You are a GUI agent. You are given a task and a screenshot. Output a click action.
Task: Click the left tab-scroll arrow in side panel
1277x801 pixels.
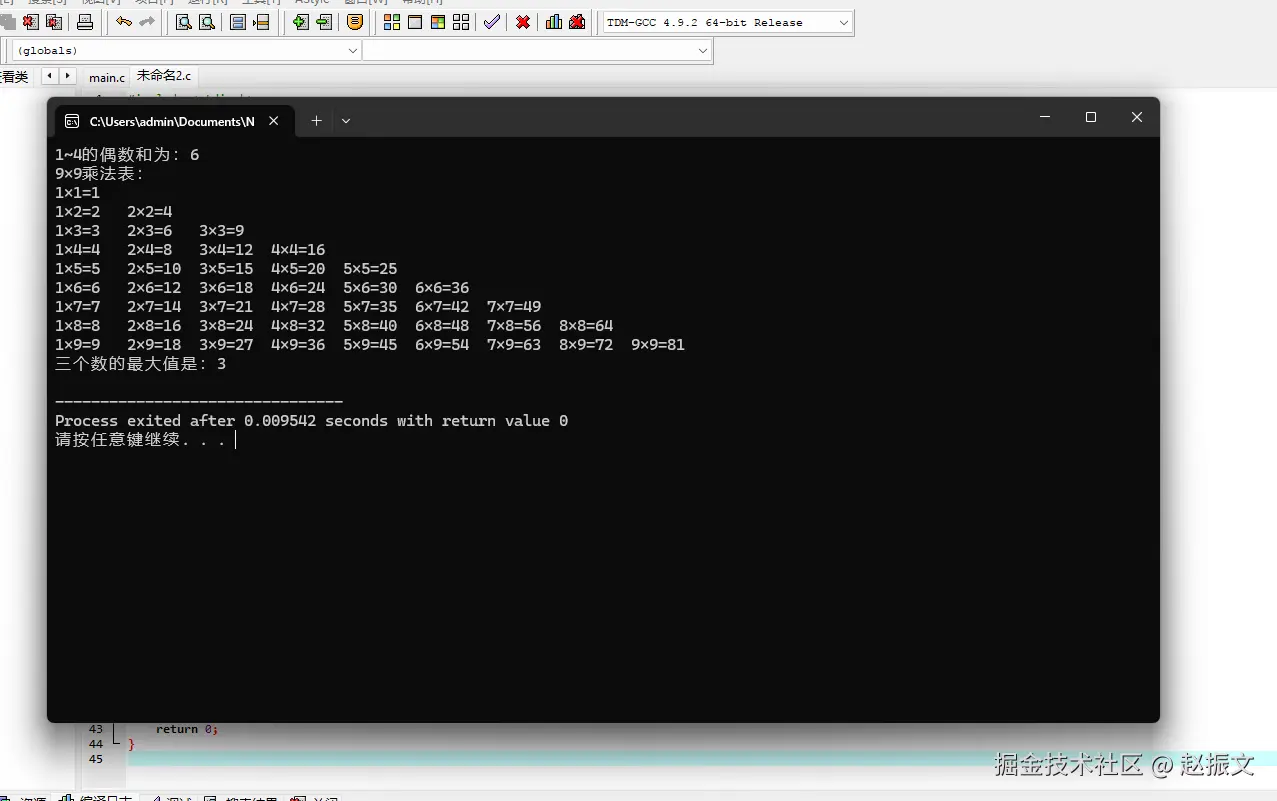(50, 76)
